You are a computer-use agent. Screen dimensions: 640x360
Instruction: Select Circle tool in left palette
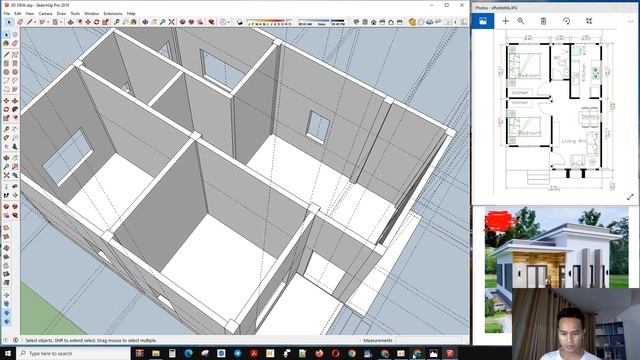pyautogui.click(x=6, y=72)
